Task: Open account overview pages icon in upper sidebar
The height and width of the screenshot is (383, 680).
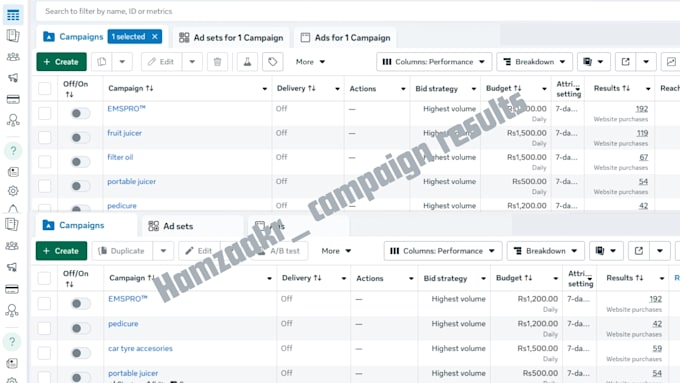Action: pos(13,36)
